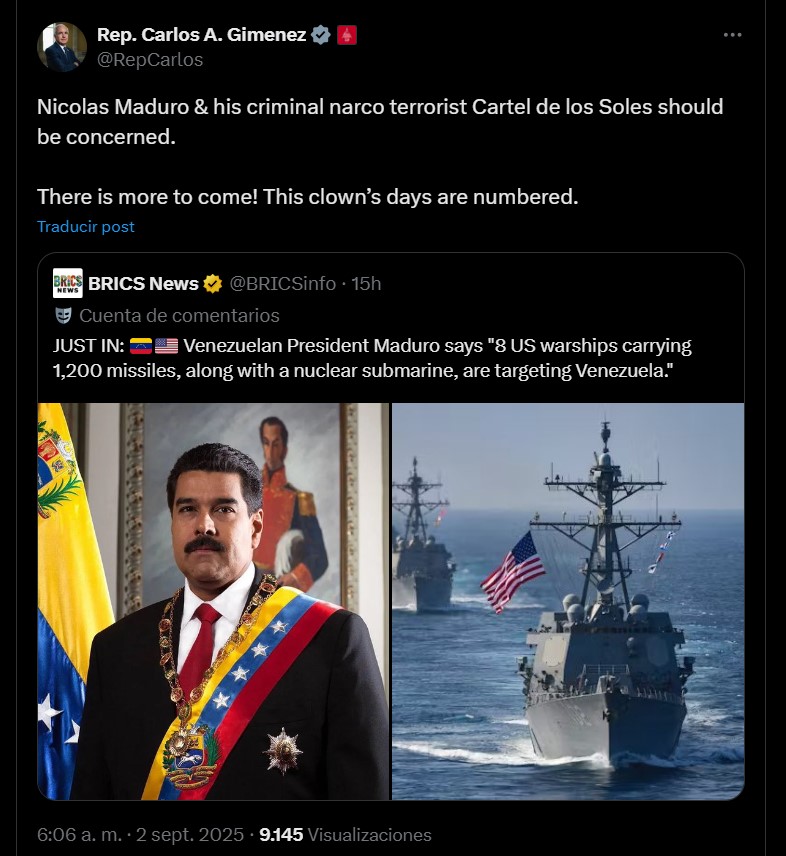The width and height of the screenshot is (786, 856).
Task: Click the quoted post text about 8 US warships
Action: [372, 358]
